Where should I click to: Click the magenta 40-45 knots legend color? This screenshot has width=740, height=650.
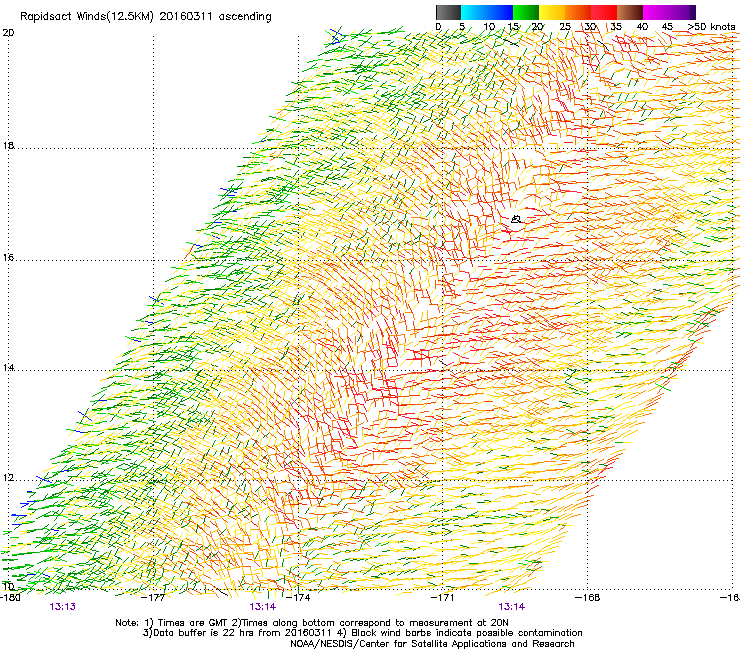656,12
